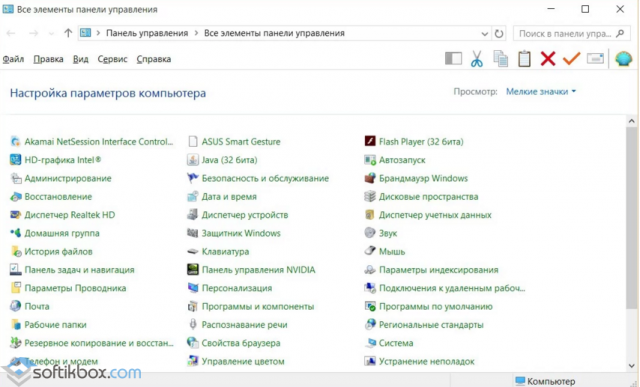The height and width of the screenshot is (387, 640).
Task: Open the Файл menu
Action: pos(13,59)
